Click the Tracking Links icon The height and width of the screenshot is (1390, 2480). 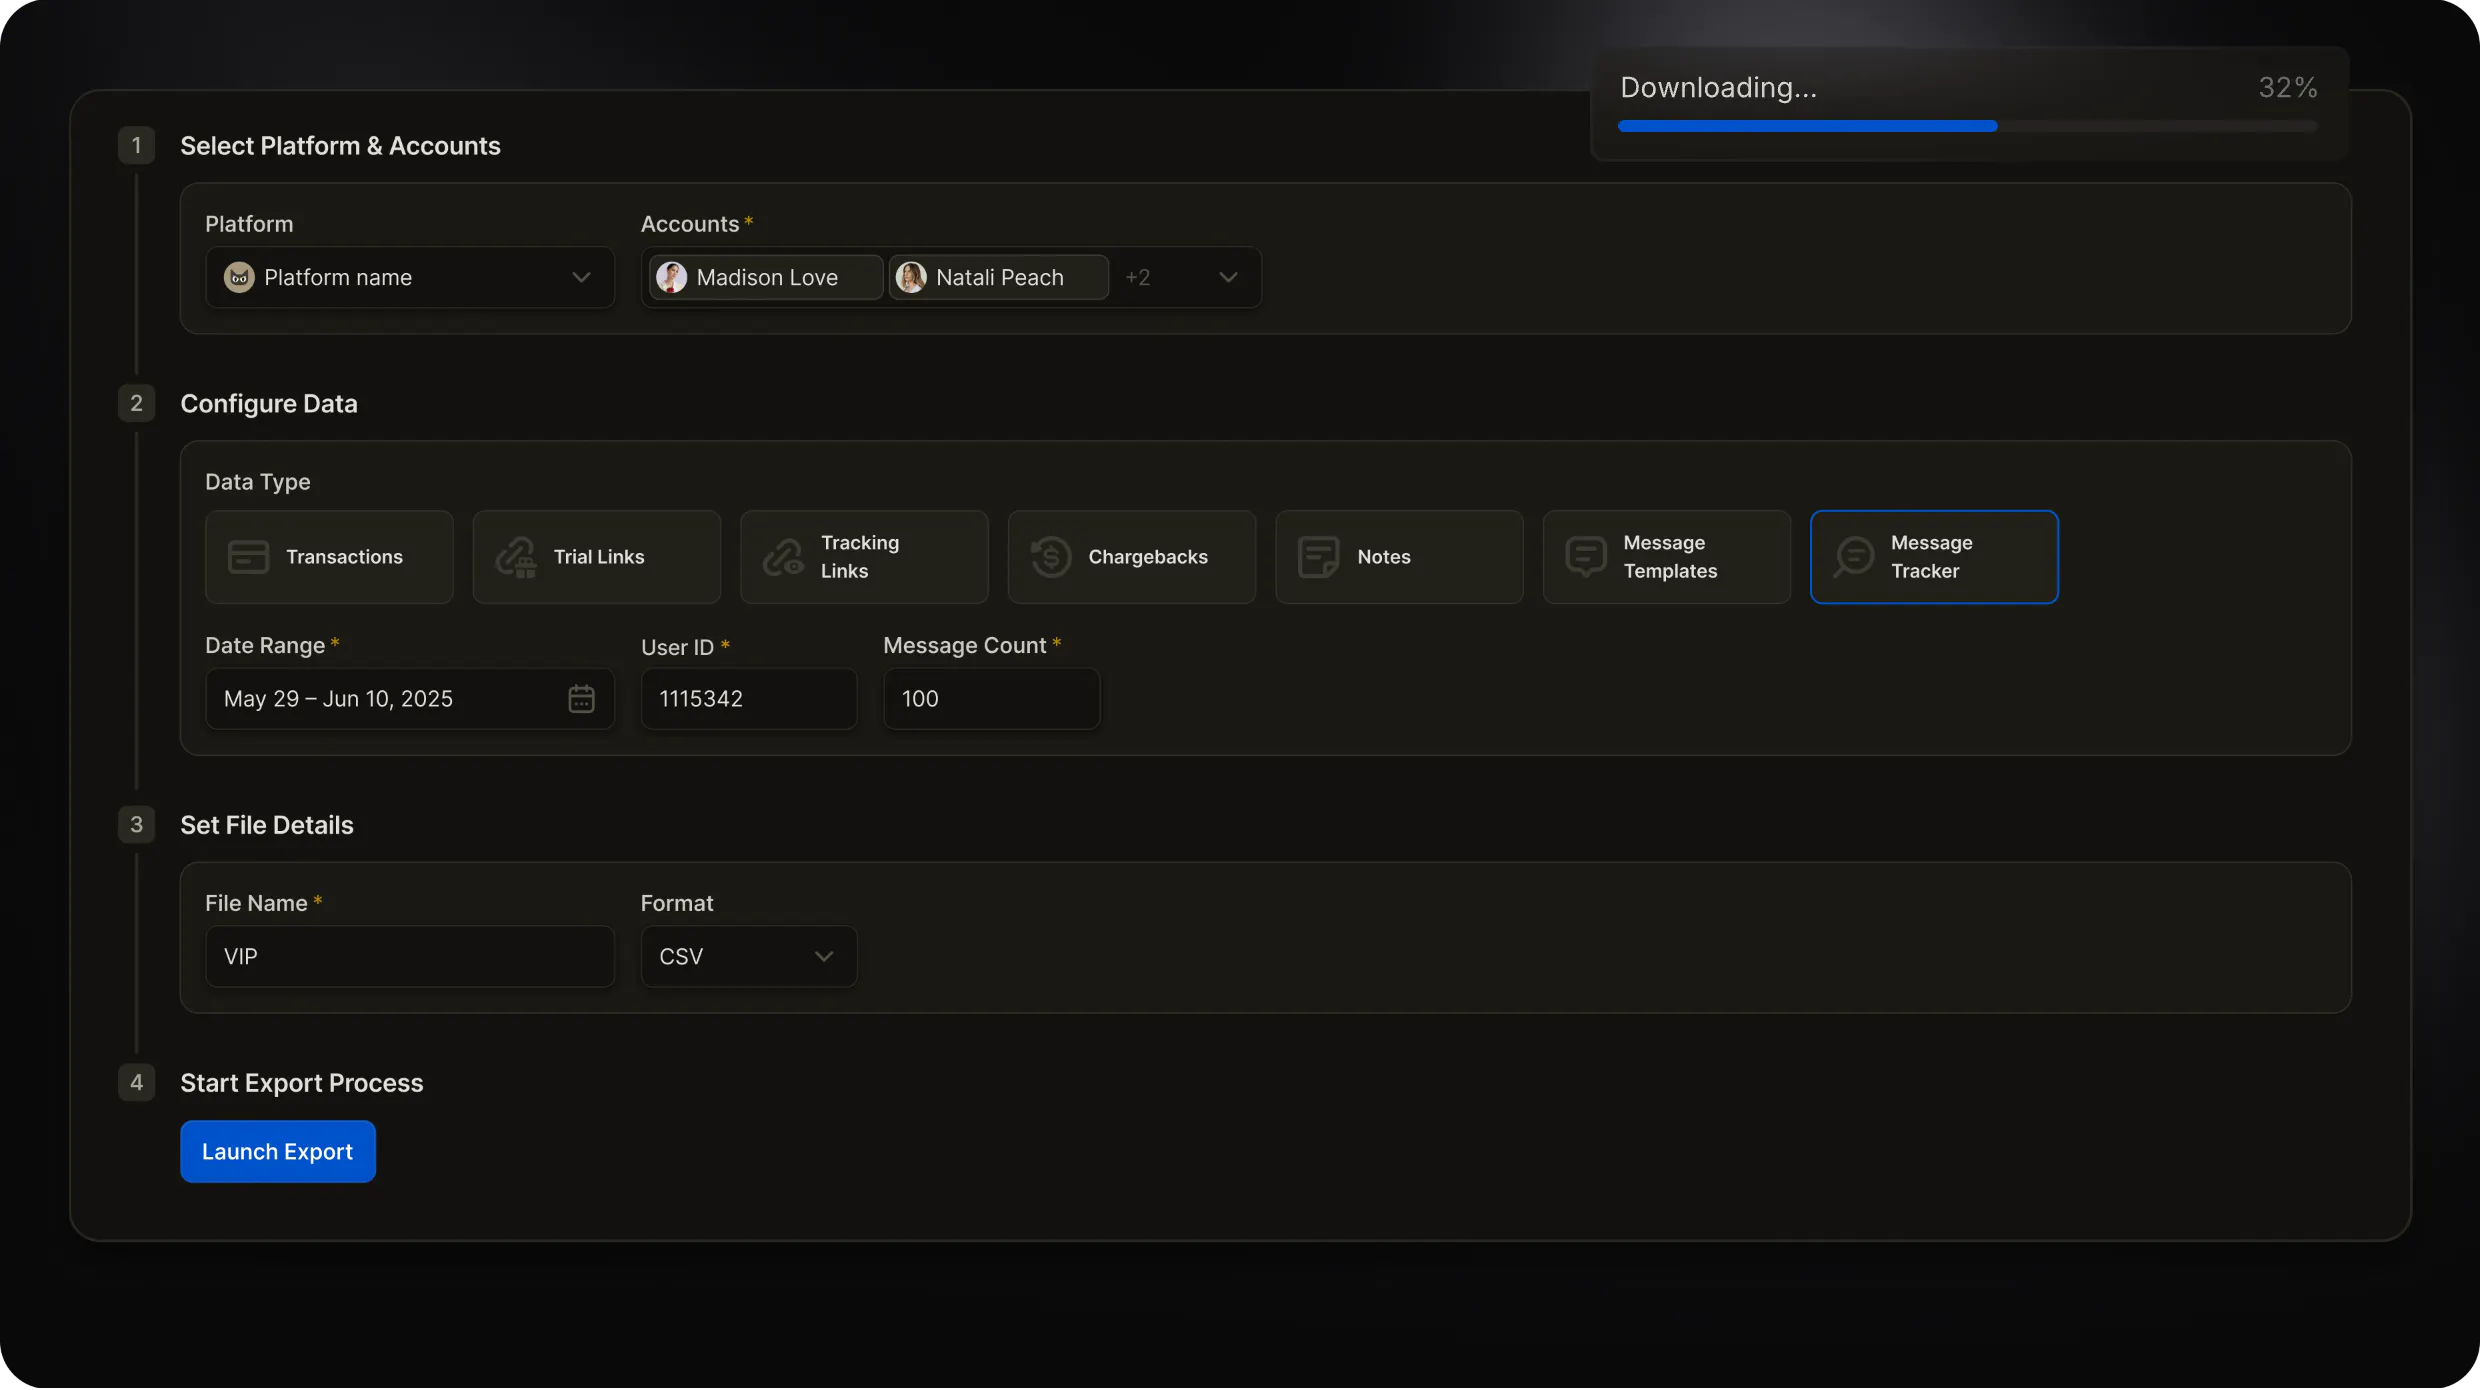pos(783,557)
